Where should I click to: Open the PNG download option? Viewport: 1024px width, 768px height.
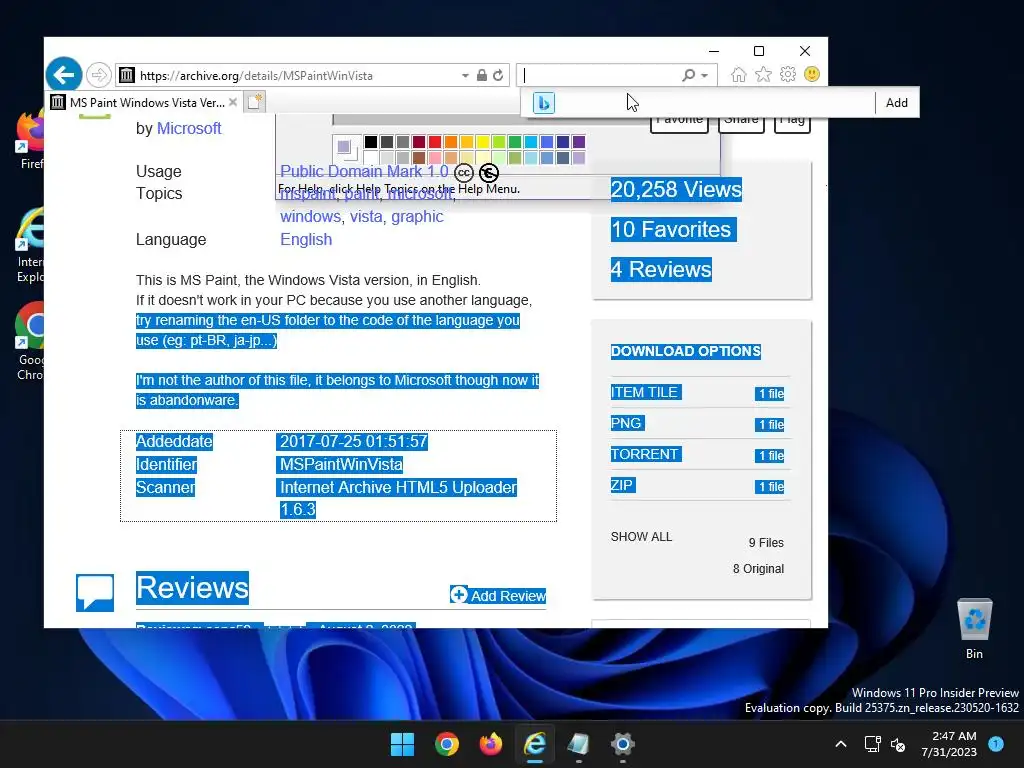(626, 423)
